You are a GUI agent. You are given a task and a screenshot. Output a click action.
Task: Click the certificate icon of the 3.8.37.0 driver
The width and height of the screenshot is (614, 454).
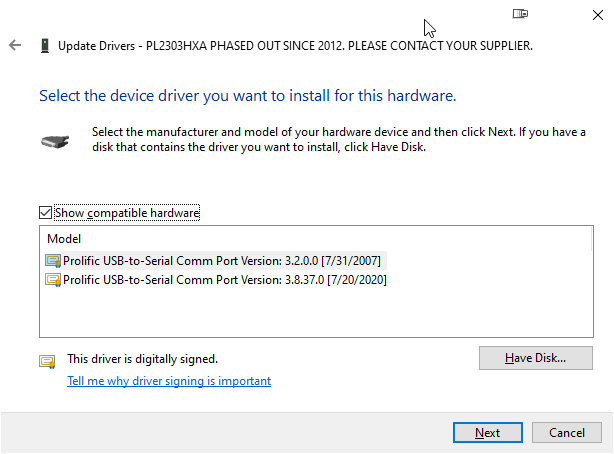pyautogui.click(x=53, y=280)
